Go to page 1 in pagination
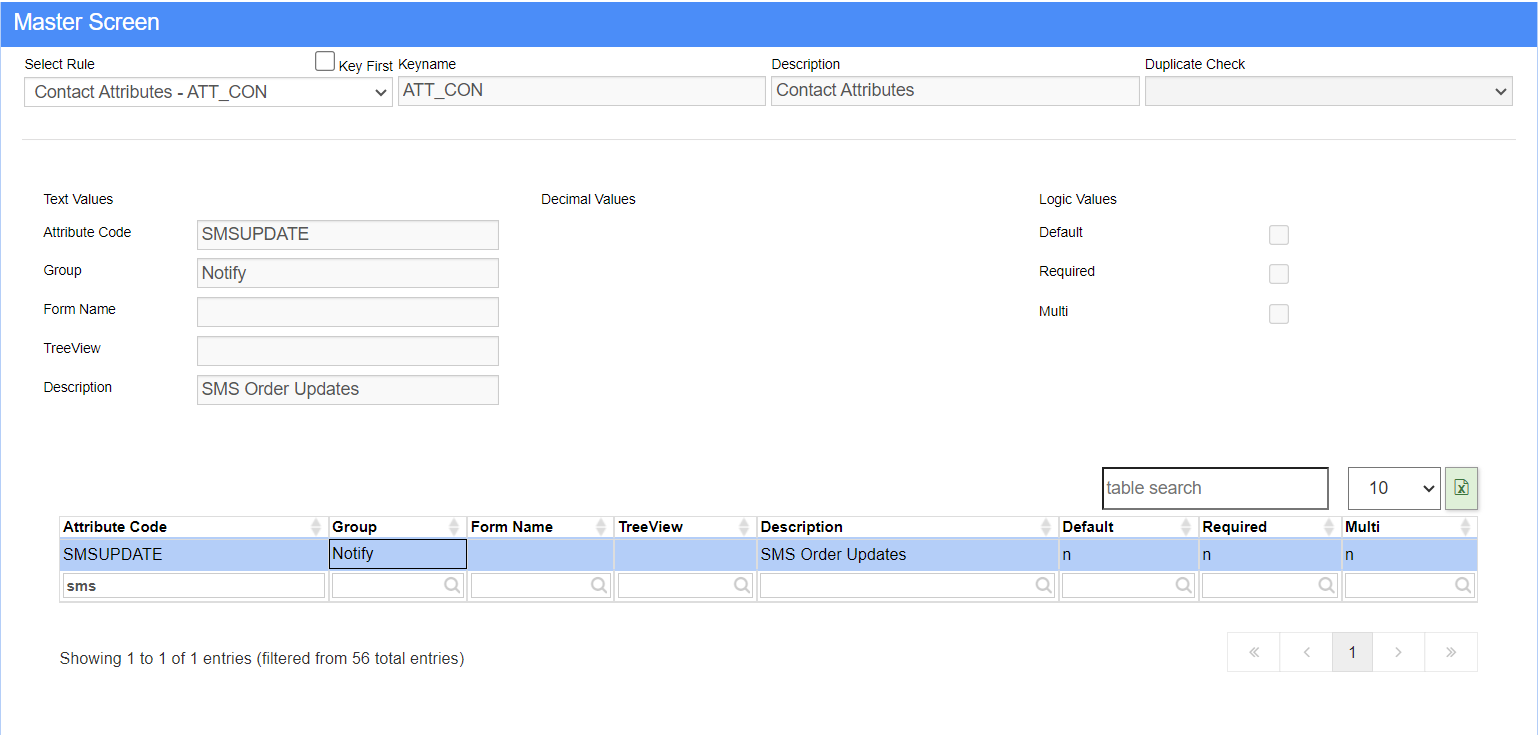Viewport: 1540px width, 735px height. 1352,652
